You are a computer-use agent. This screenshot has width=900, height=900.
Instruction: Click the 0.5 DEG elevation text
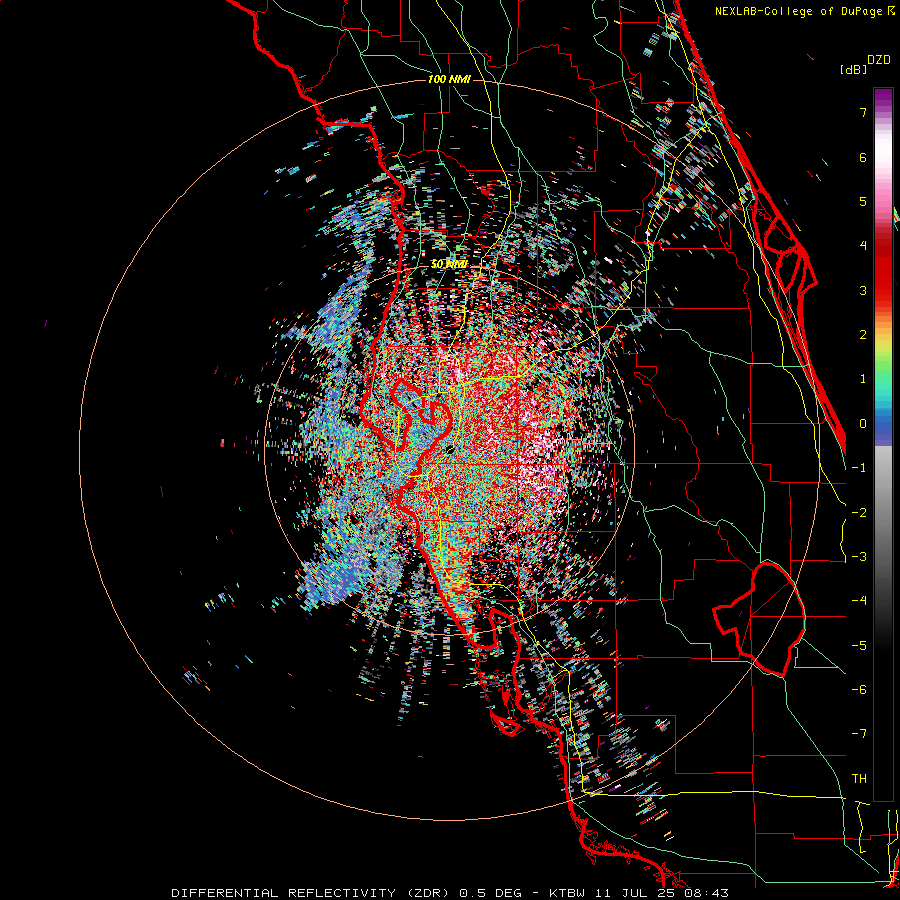point(491,893)
